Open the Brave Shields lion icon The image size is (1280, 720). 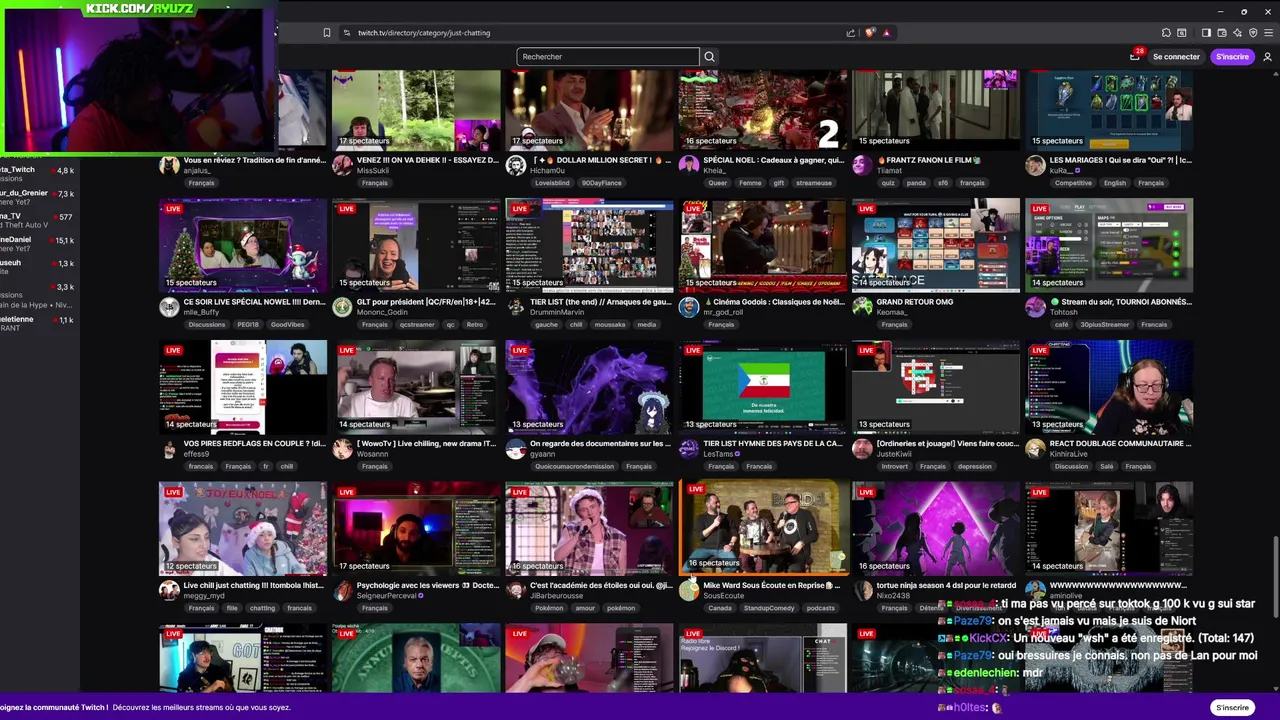tap(870, 33)
